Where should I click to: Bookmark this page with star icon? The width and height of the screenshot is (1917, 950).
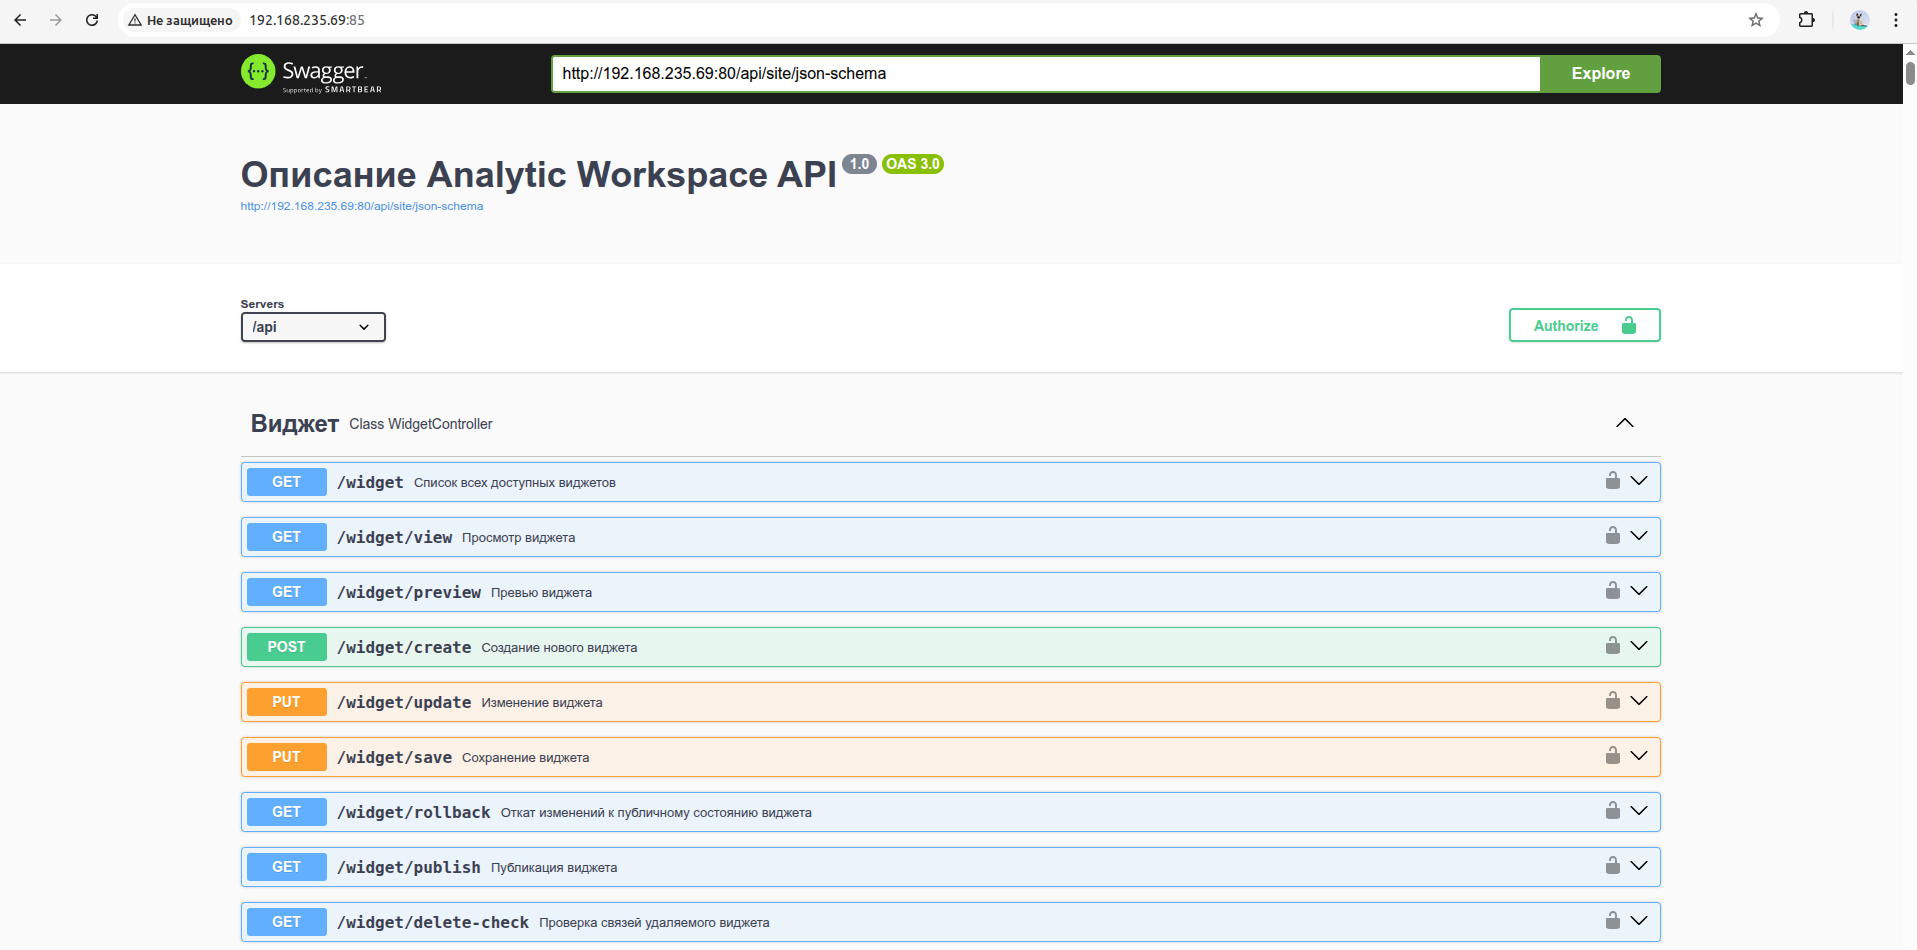point(1755,20)
